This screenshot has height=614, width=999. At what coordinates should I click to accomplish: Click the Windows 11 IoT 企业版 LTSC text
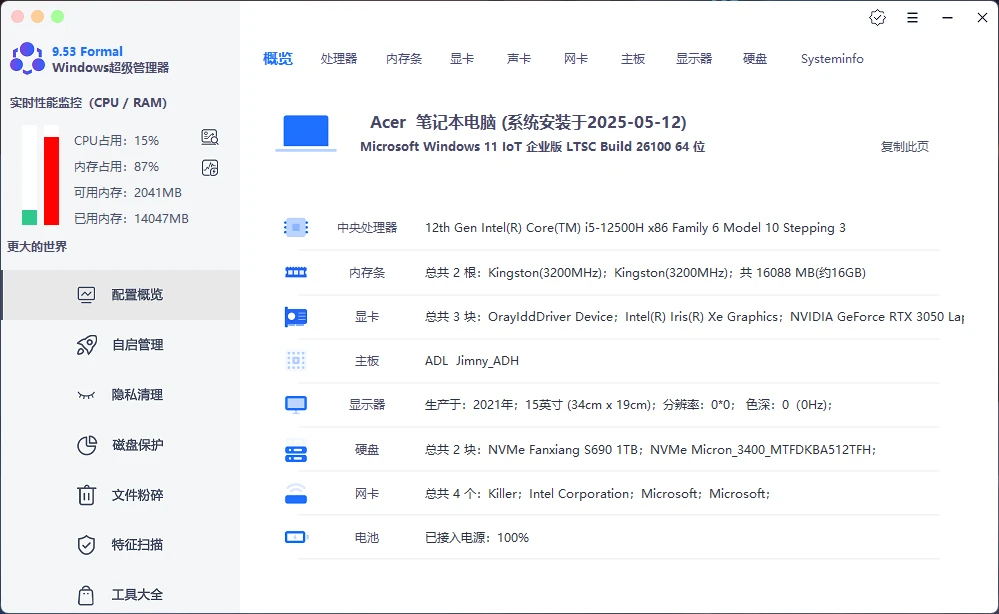(533, 146)
